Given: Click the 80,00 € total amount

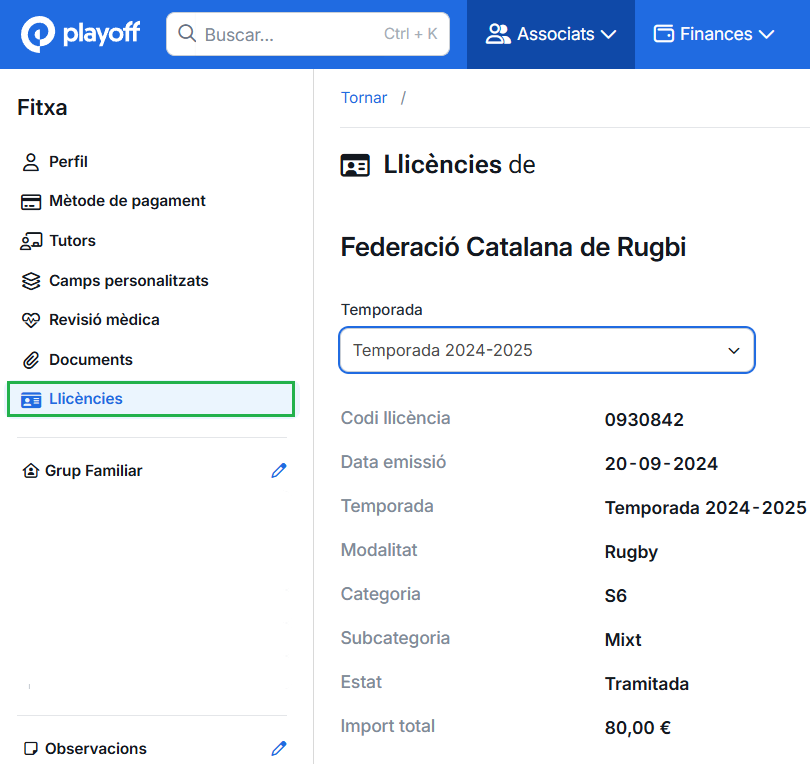Looking at the screenshot, I should pyautogui.click(x=637, y=728).
